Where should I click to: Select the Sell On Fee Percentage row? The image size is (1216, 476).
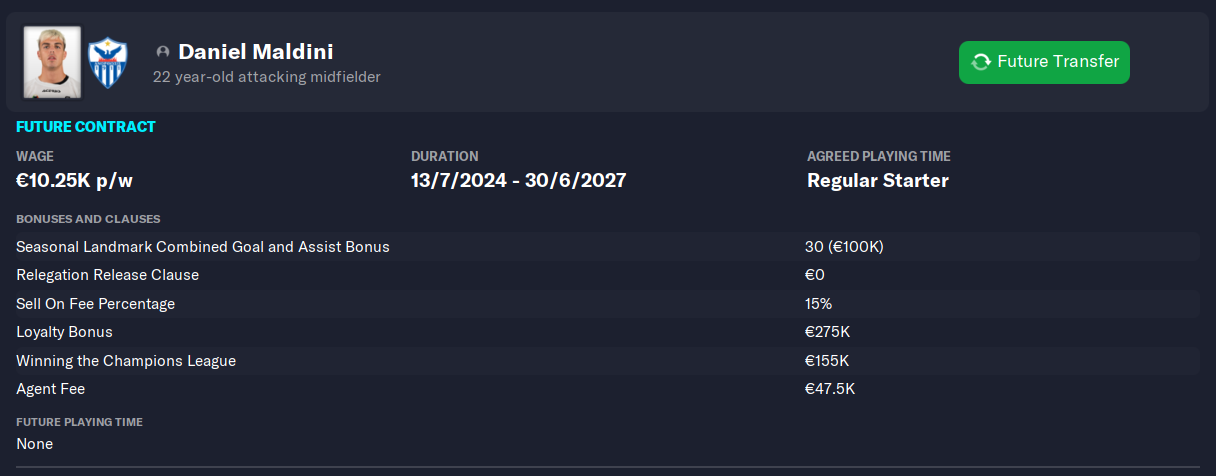(x=607, y=303)
